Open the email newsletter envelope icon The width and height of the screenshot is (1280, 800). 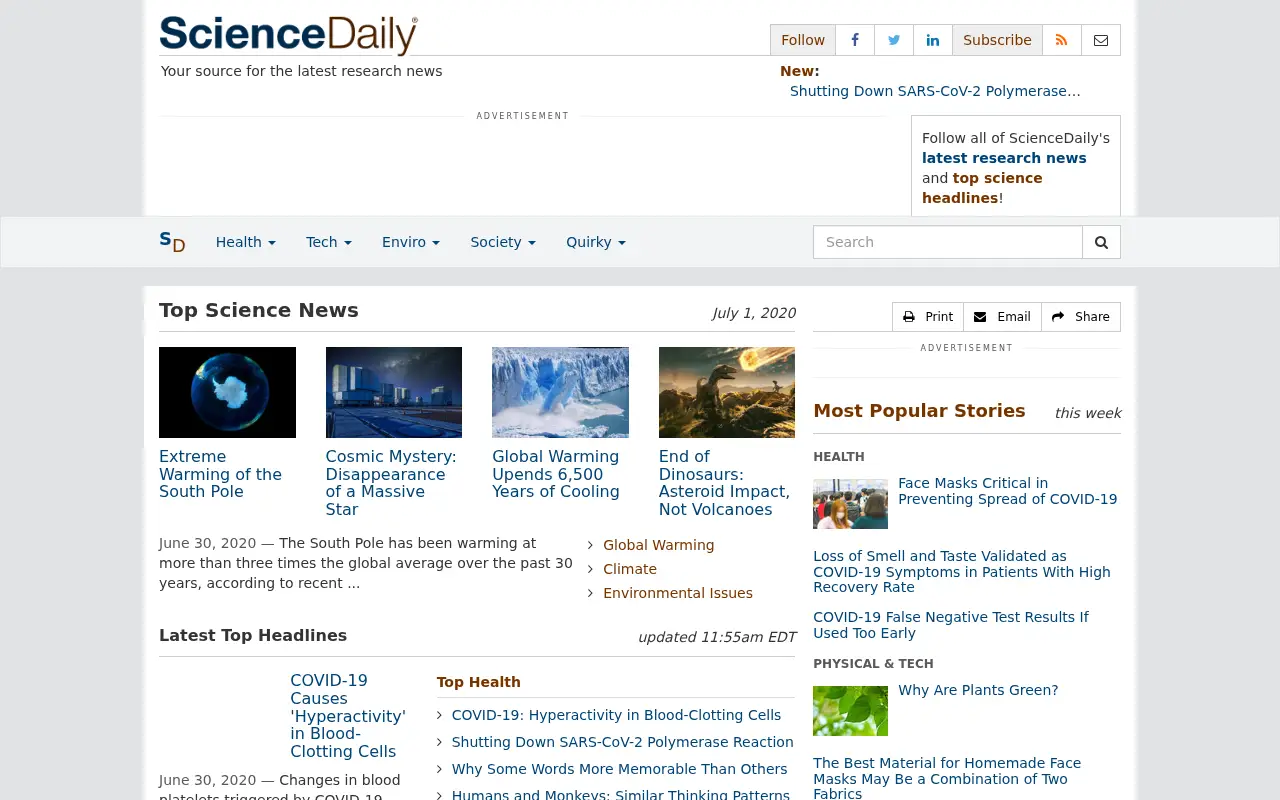coord(1101,40)
